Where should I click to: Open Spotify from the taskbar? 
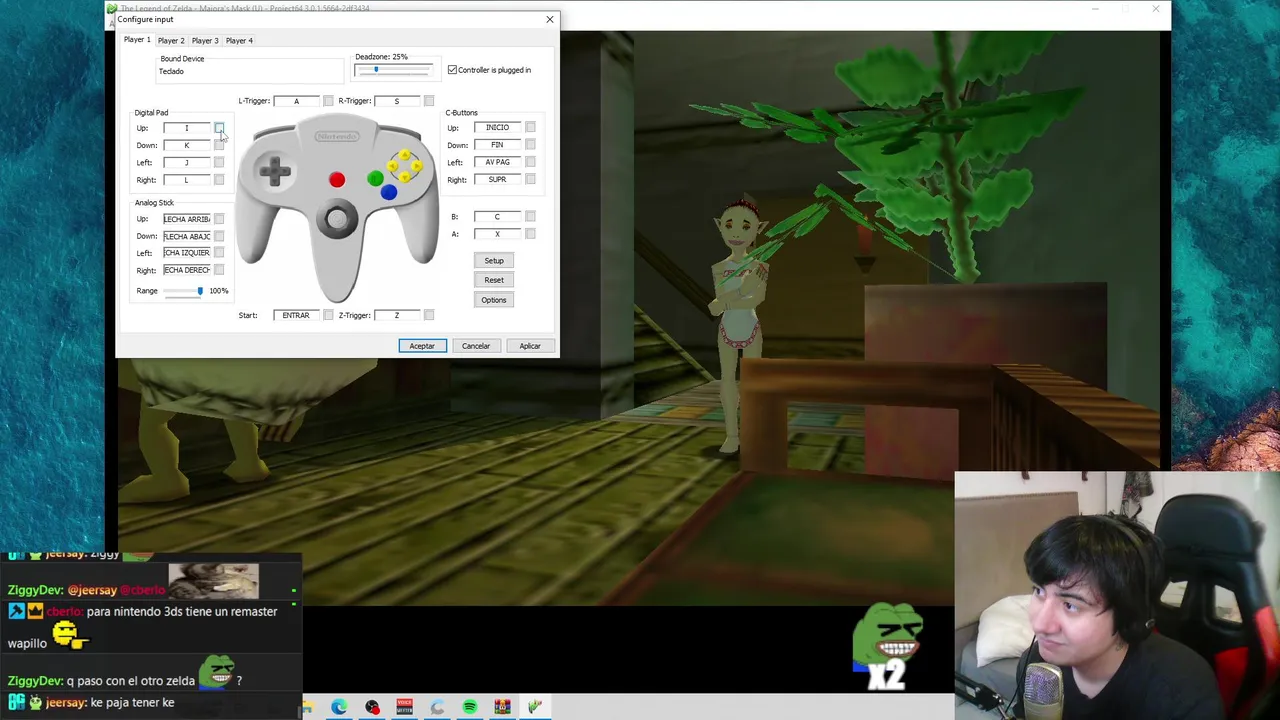(469, 707)
